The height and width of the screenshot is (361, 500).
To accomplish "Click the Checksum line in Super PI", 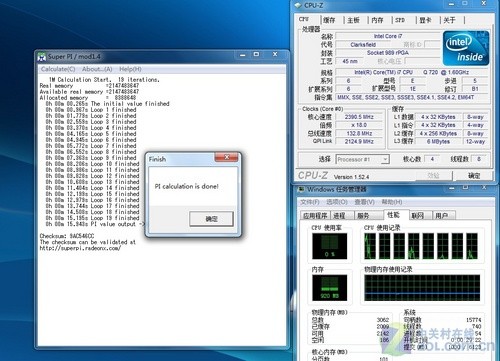I will [67, 236].
